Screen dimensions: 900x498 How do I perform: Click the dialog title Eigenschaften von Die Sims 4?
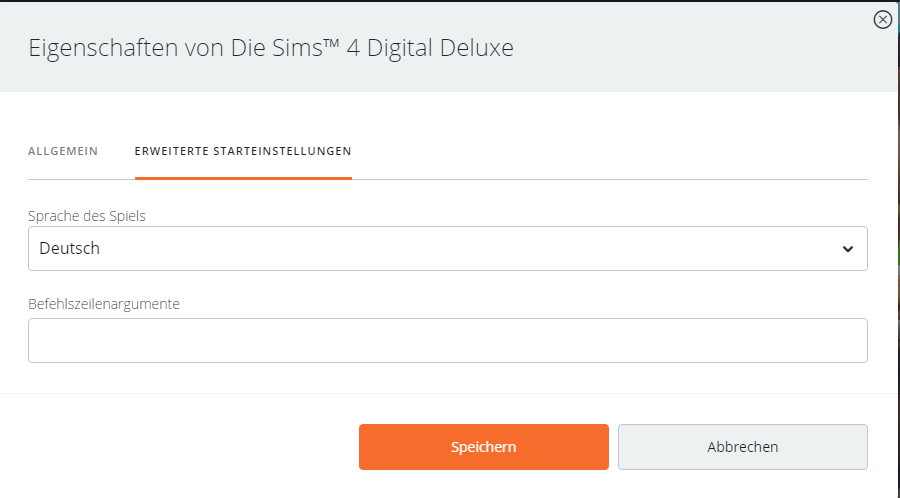(271, 47)
